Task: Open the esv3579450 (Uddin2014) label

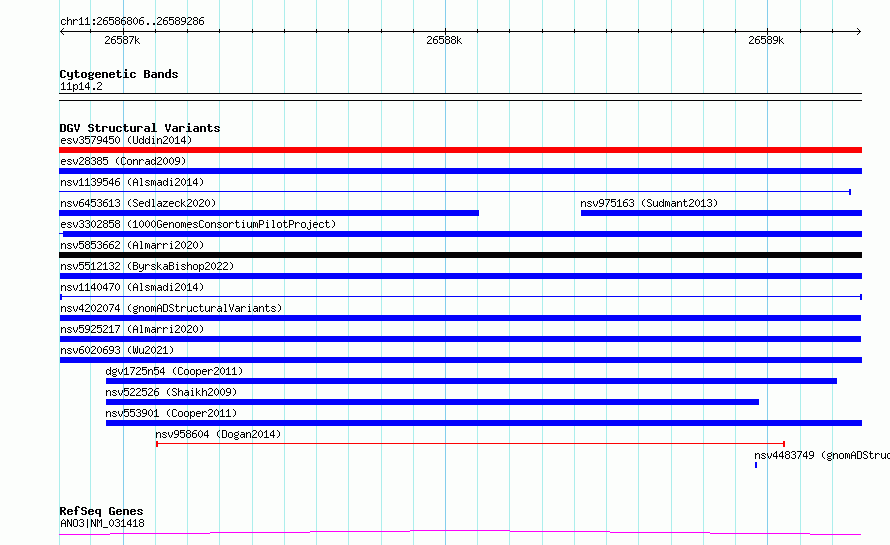Action: pos(126,140)
